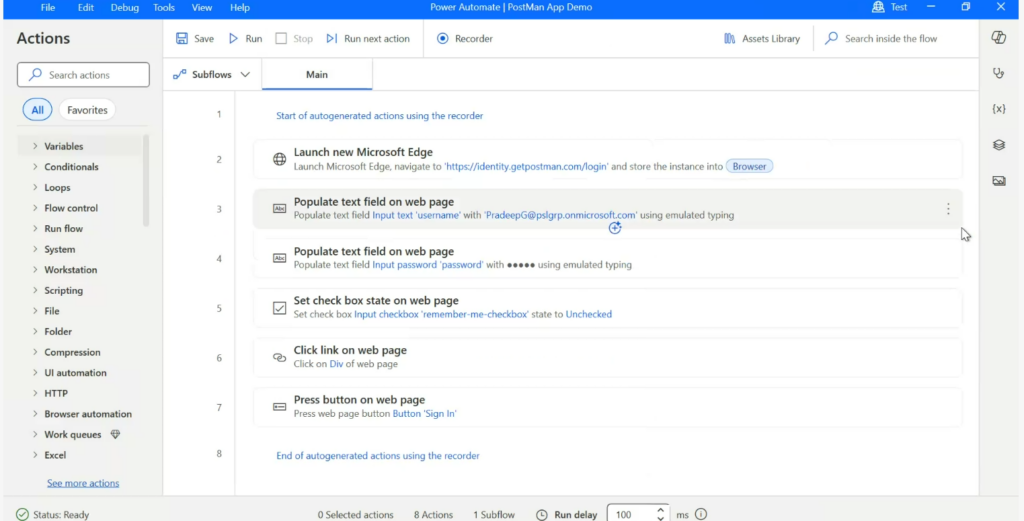This screenshot has width=1024, height=521.
Task: Click the Actions panel scrollbar
Action: [x=146, y=181]
